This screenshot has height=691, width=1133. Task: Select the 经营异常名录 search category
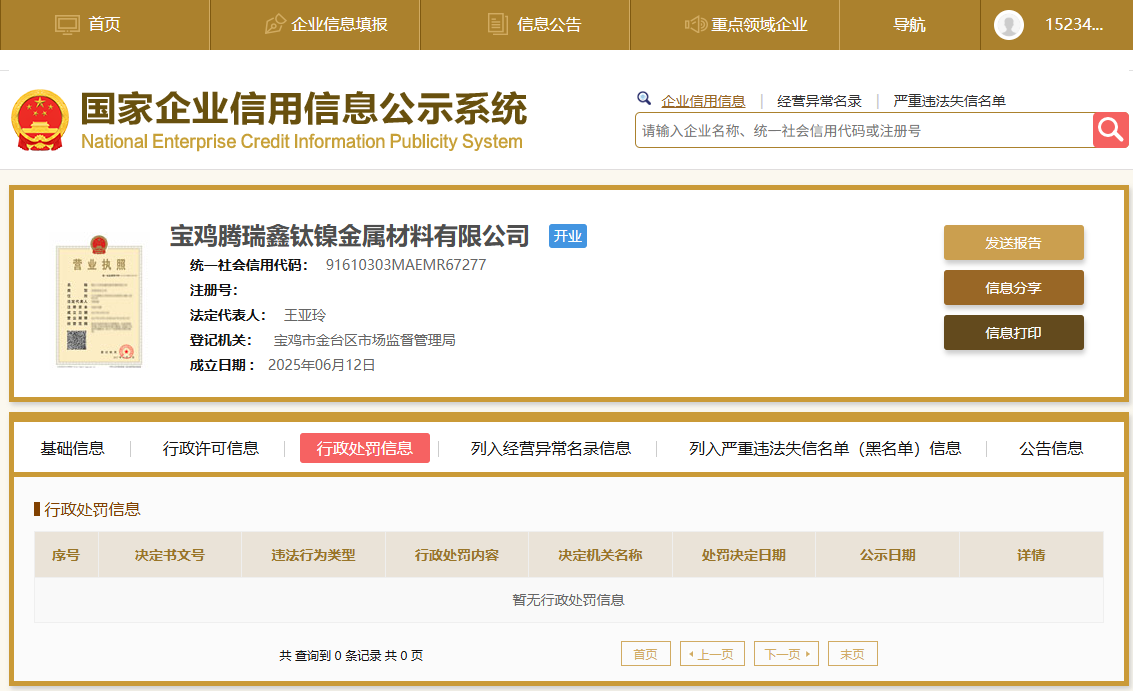pos(819,101)
